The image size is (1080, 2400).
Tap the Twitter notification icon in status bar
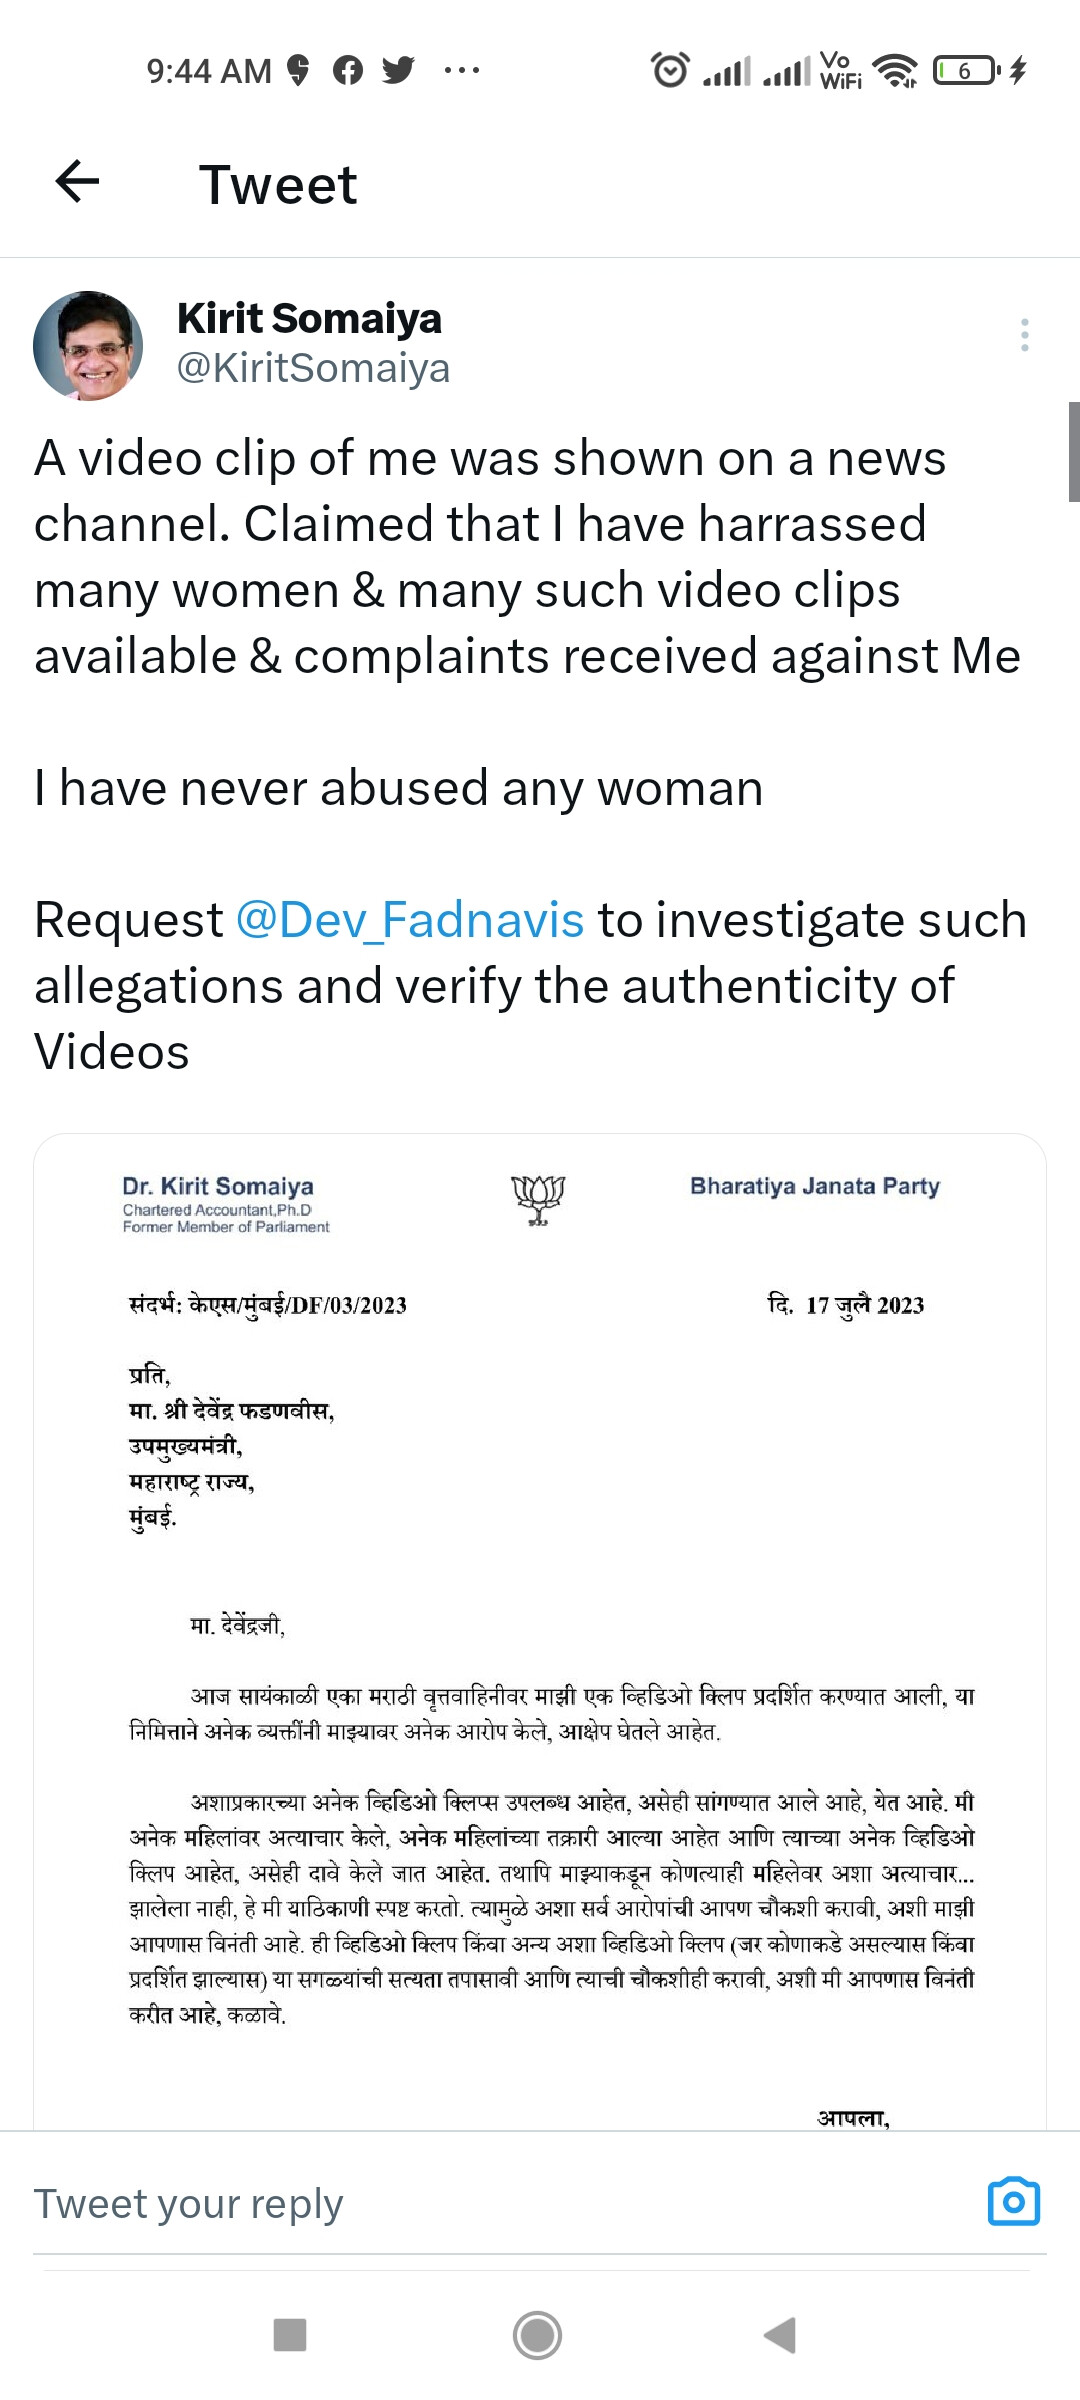coord(398,70)
